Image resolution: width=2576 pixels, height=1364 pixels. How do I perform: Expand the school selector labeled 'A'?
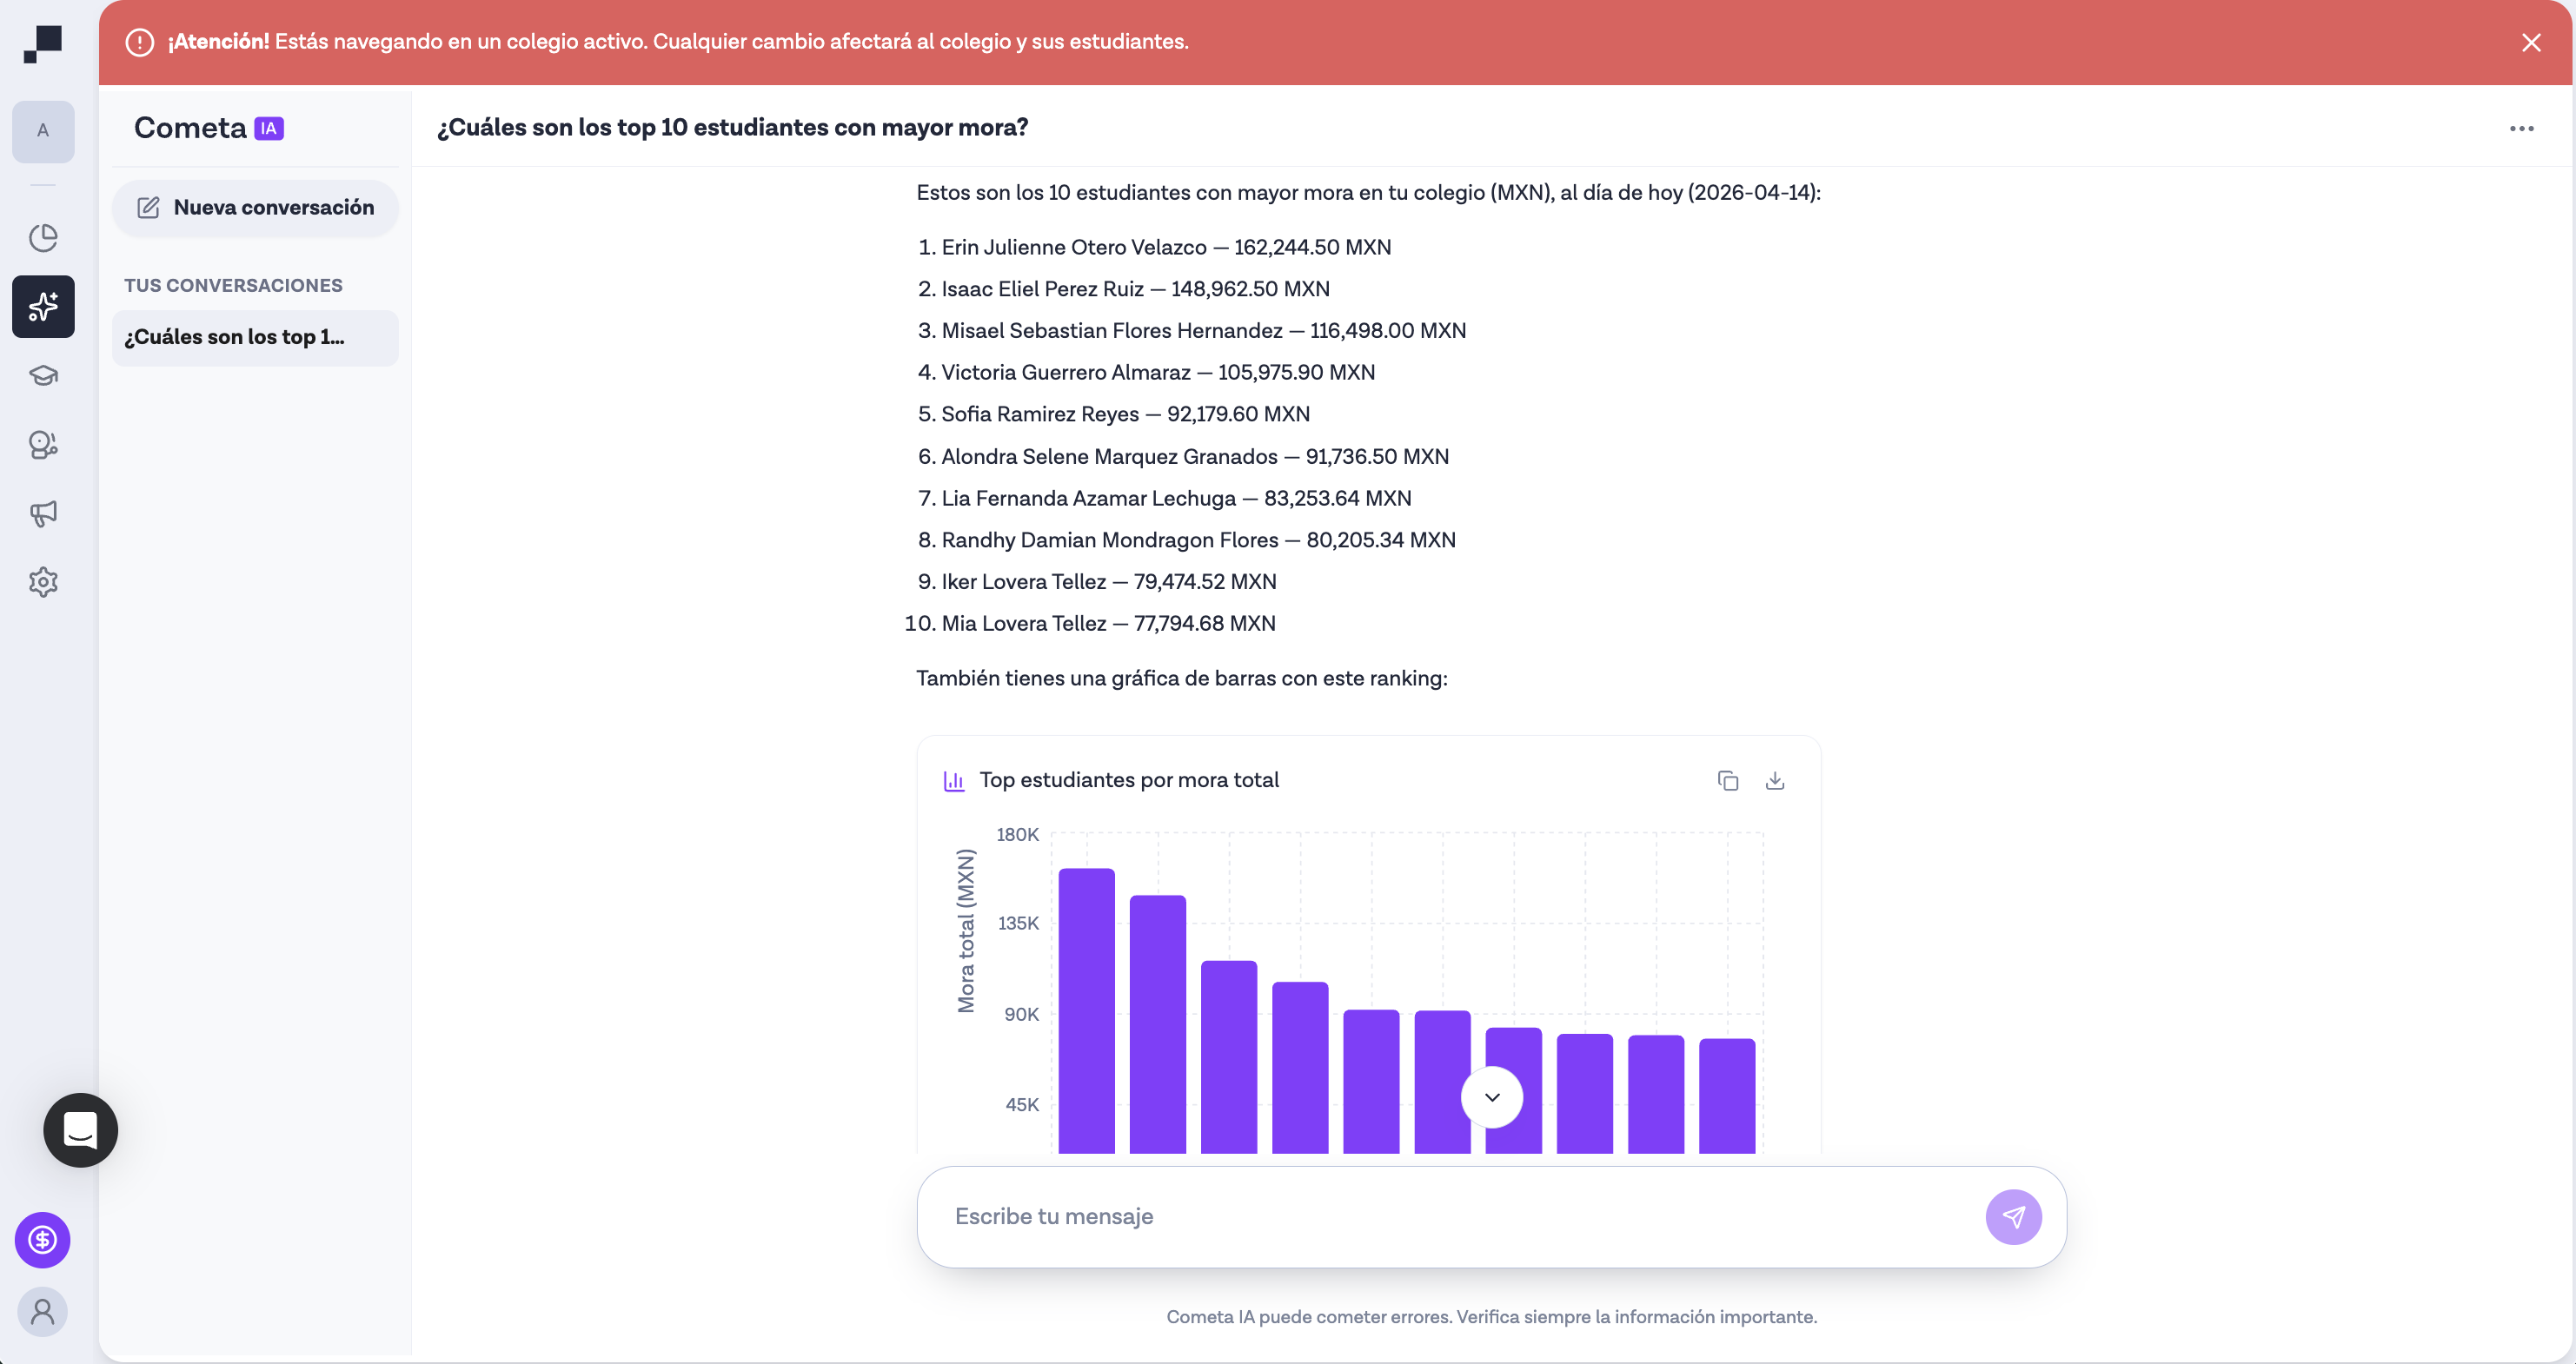click(43, 130)
